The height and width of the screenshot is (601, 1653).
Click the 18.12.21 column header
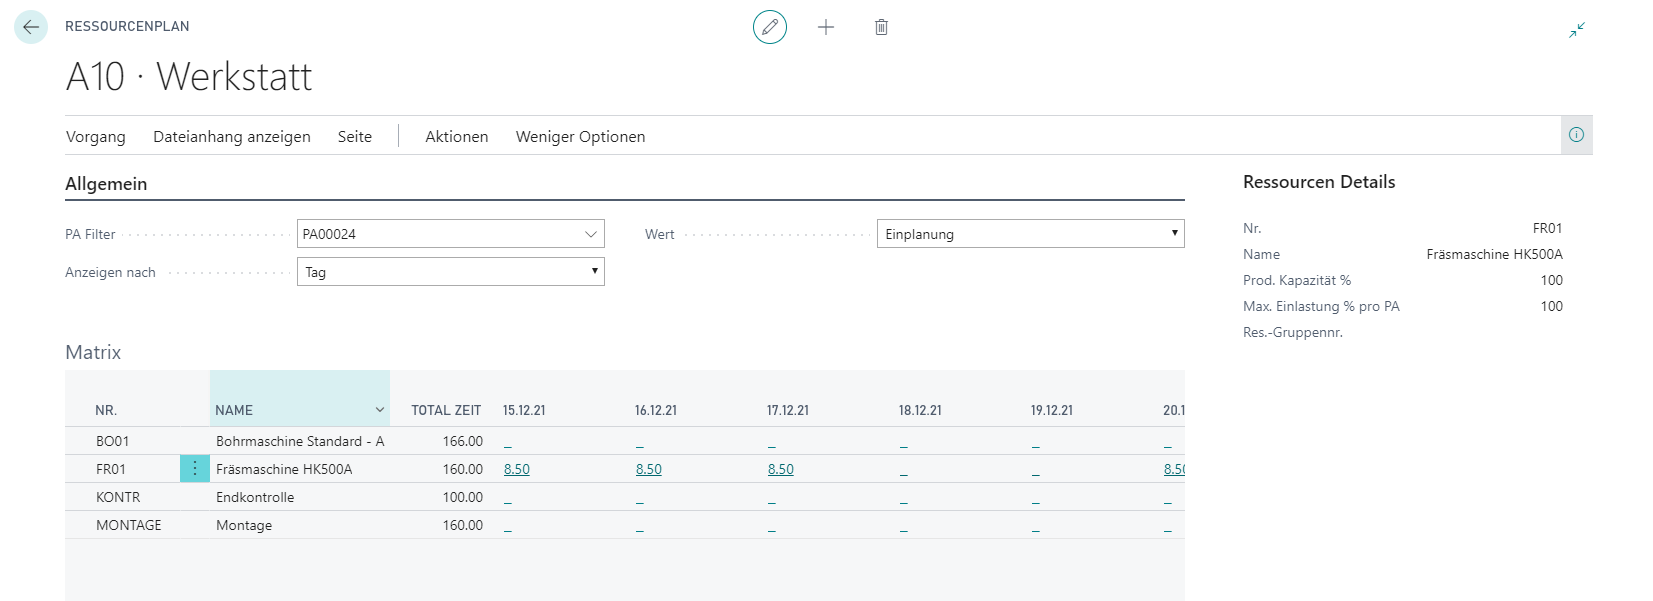[x=920, y=410]
